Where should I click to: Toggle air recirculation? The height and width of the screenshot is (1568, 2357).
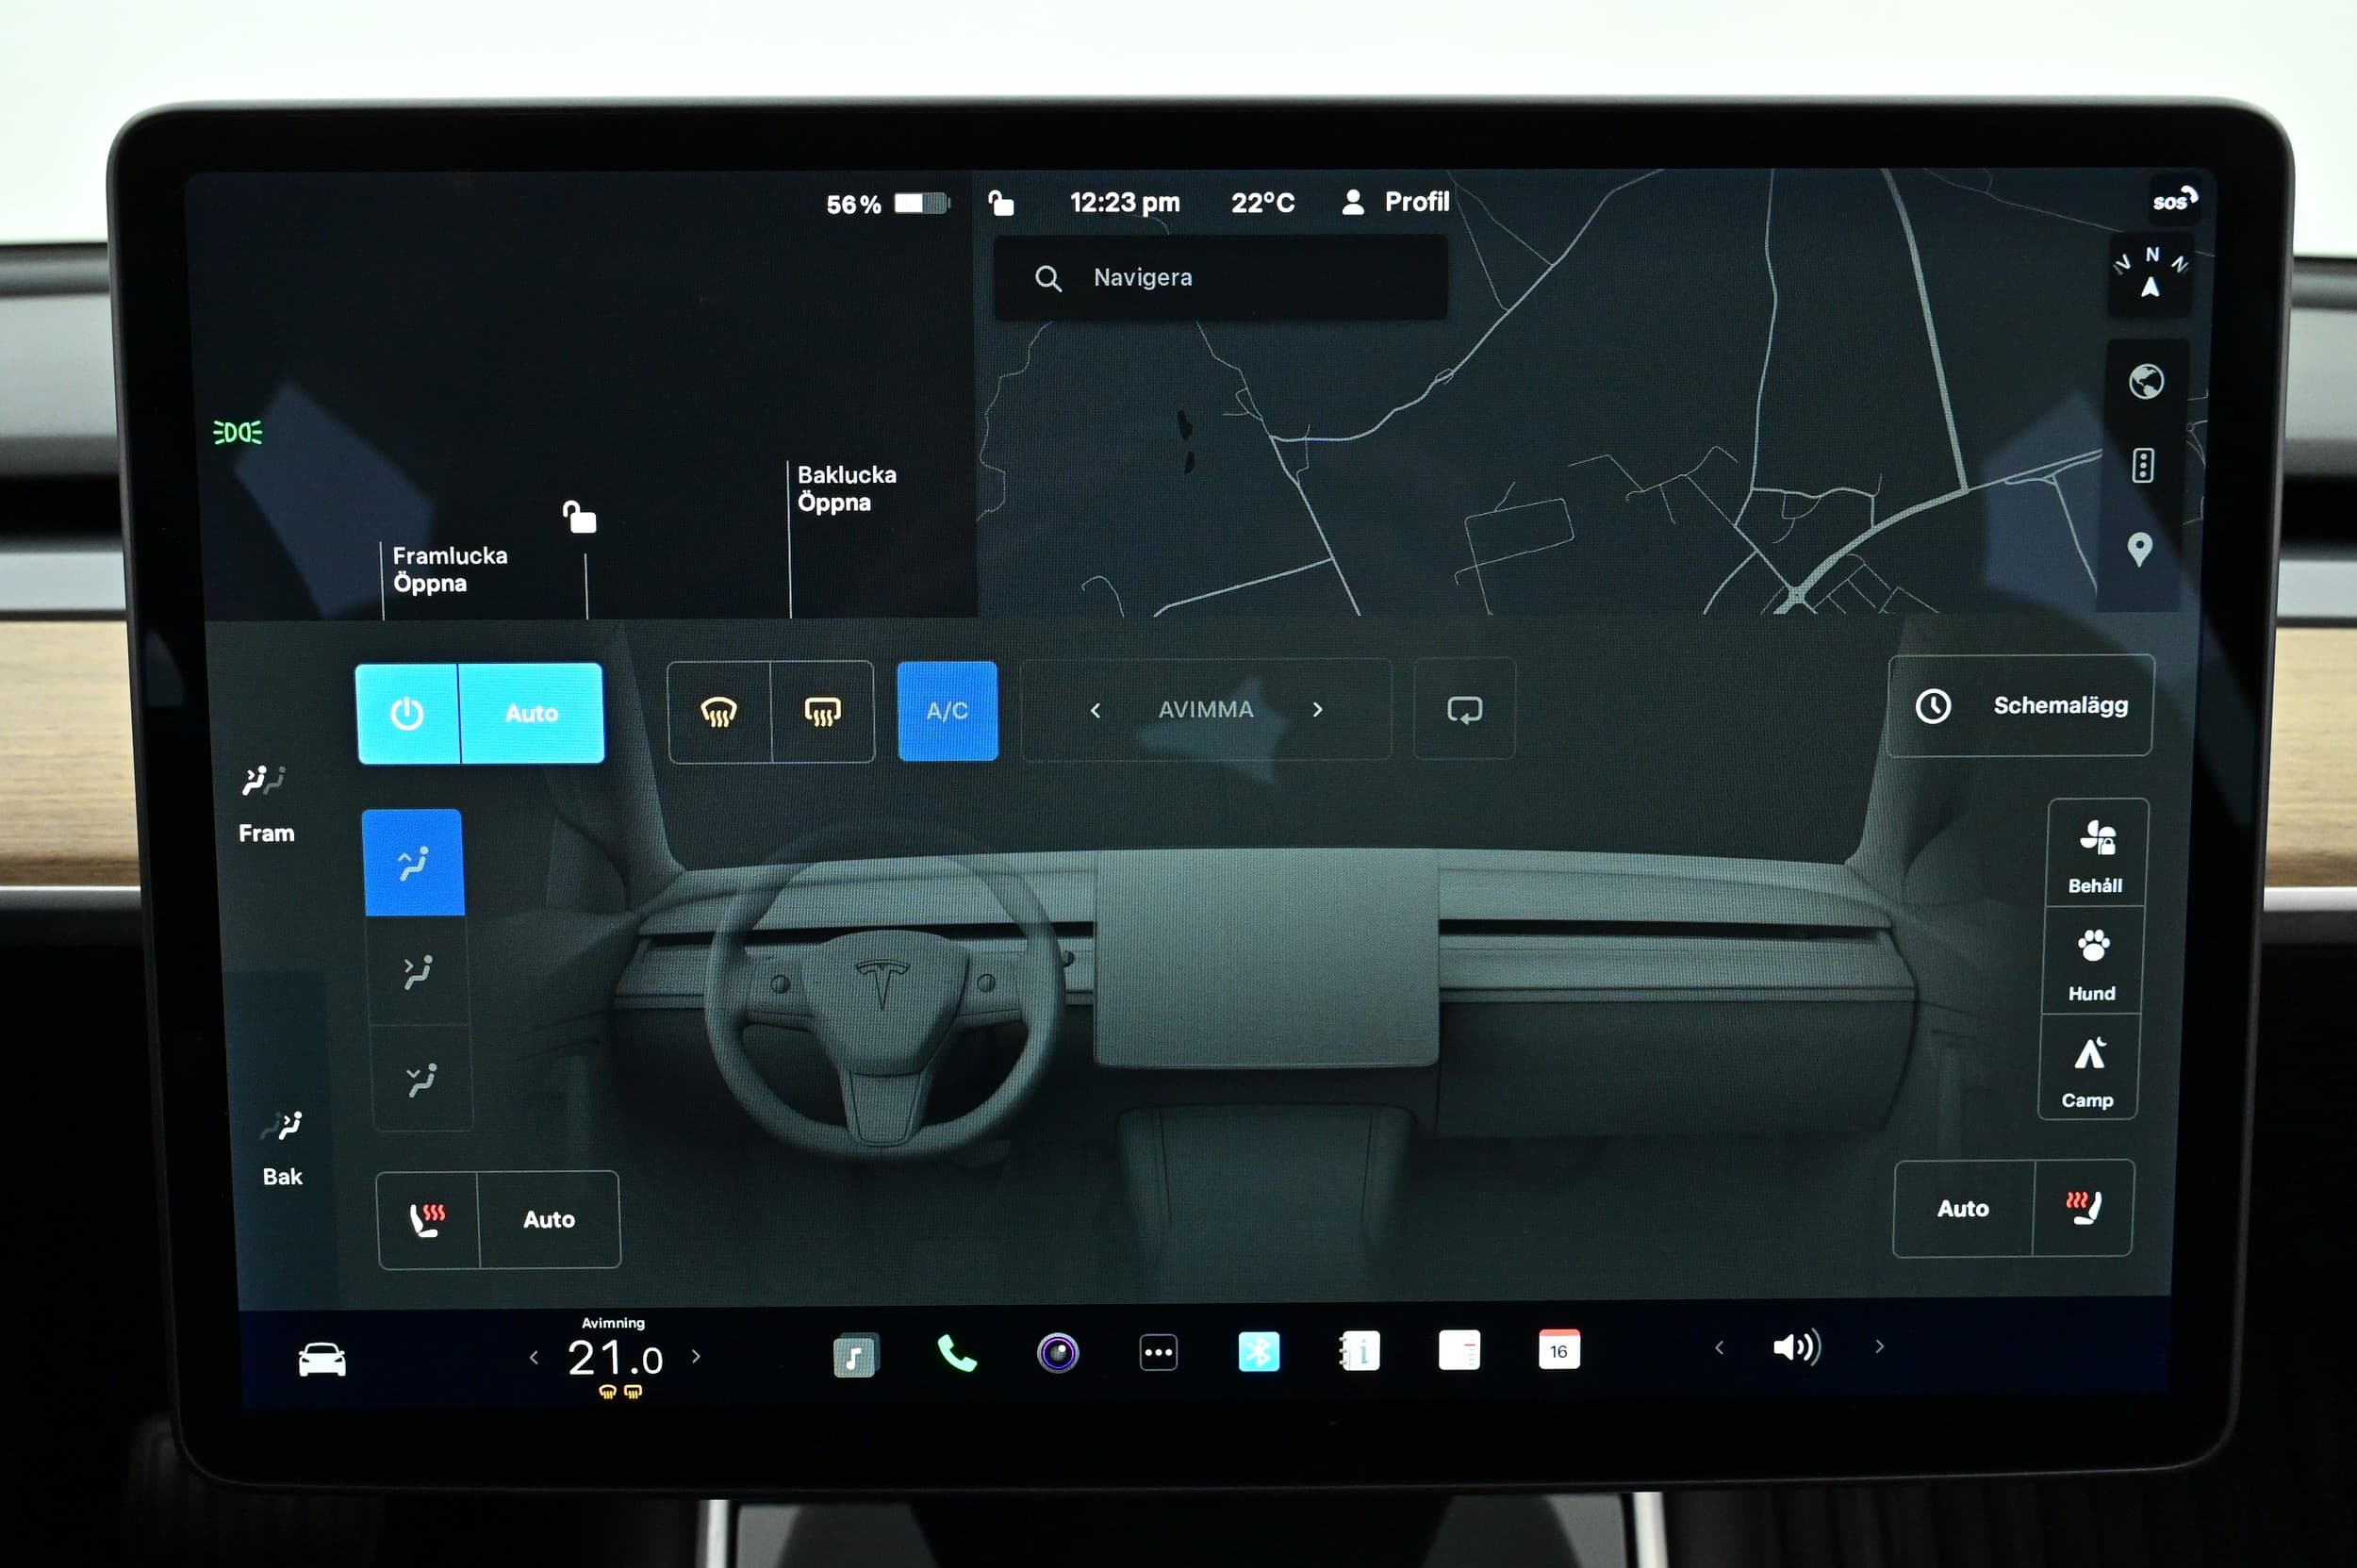[1464, 709]
